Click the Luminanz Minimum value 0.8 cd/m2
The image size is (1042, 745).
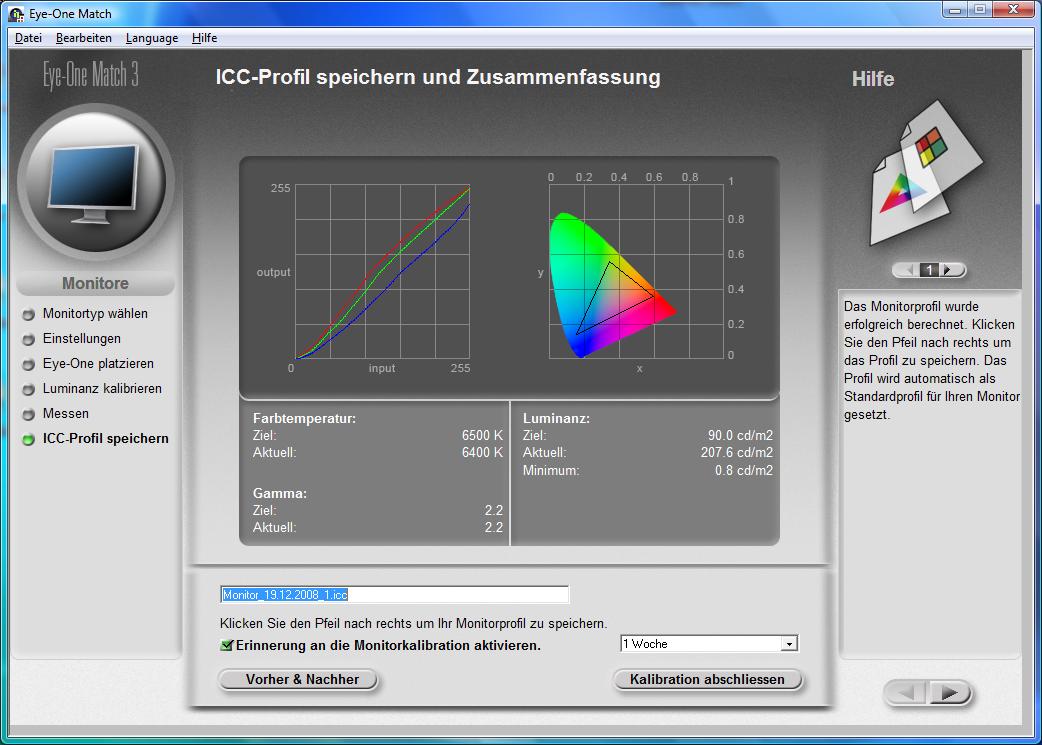pos(744,471)
